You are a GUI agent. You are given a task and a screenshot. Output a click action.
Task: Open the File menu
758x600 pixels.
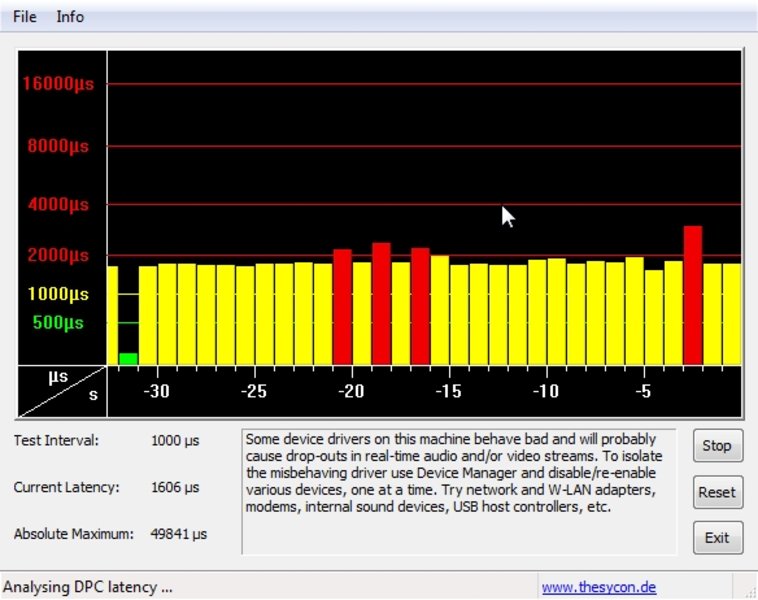coord(24,17)
